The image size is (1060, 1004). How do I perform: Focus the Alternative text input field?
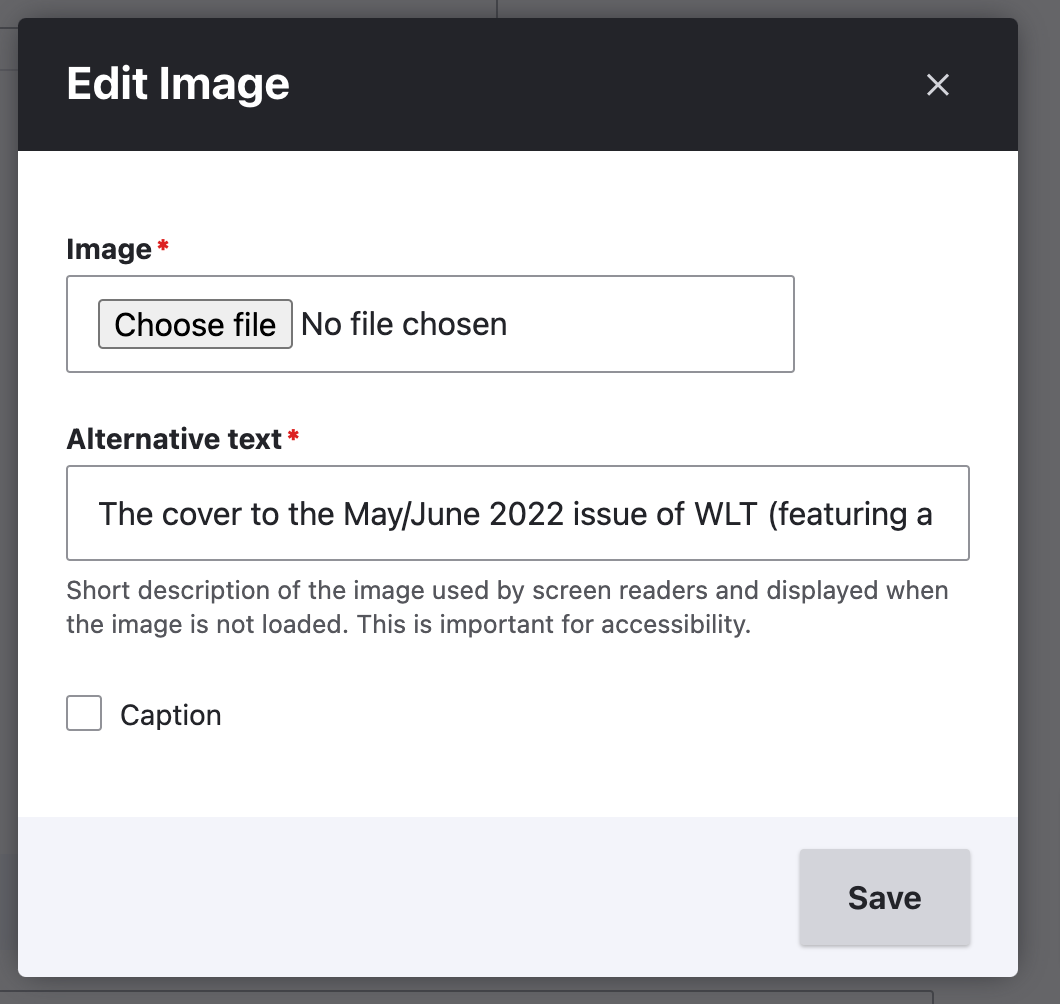(518, 513)
